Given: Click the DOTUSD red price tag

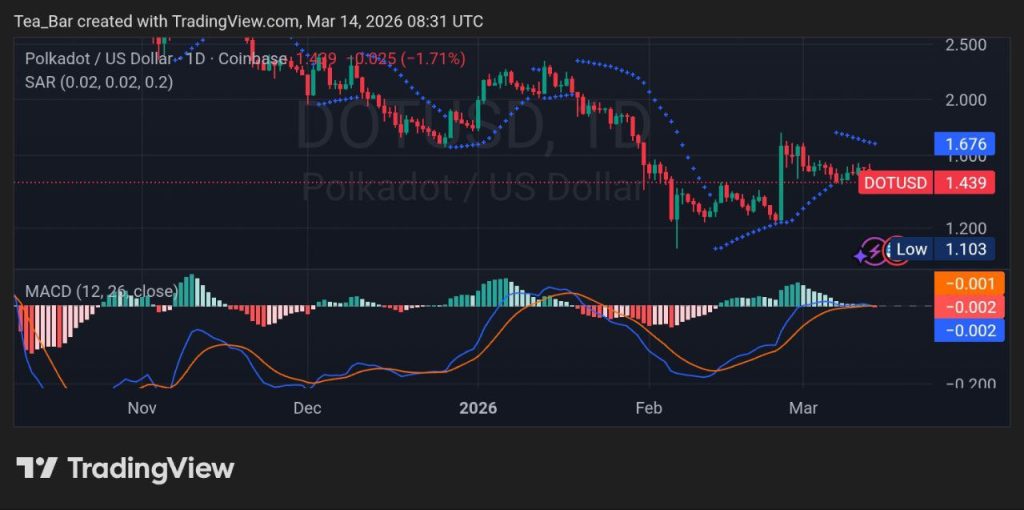Looking at the screenshot, I should (895, 183).
